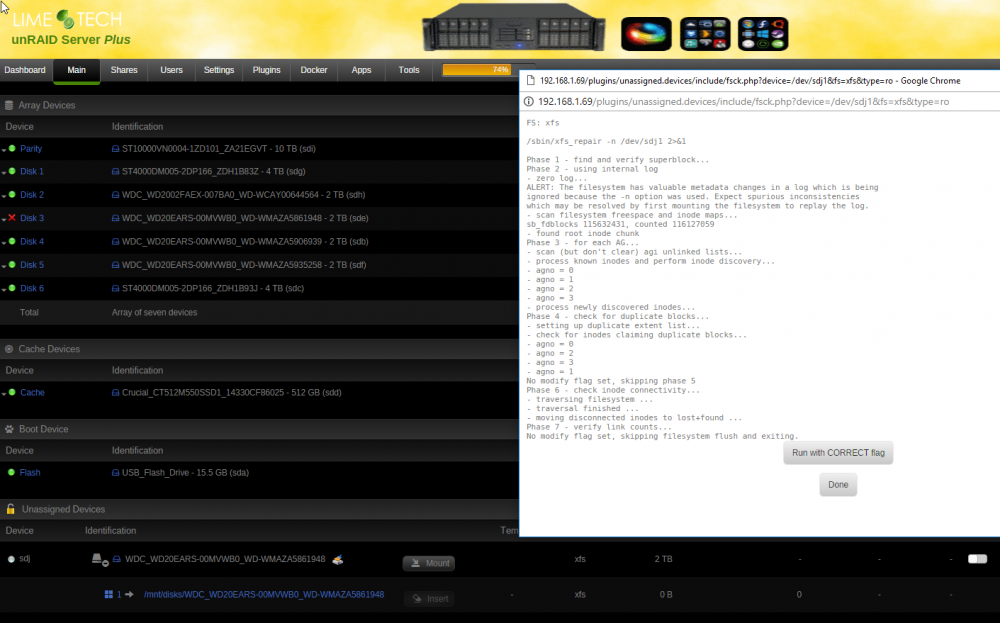Go to the Settings tab
Image resolution: width=1000 pixels, height=623 pixels.
tap(219, 70)
